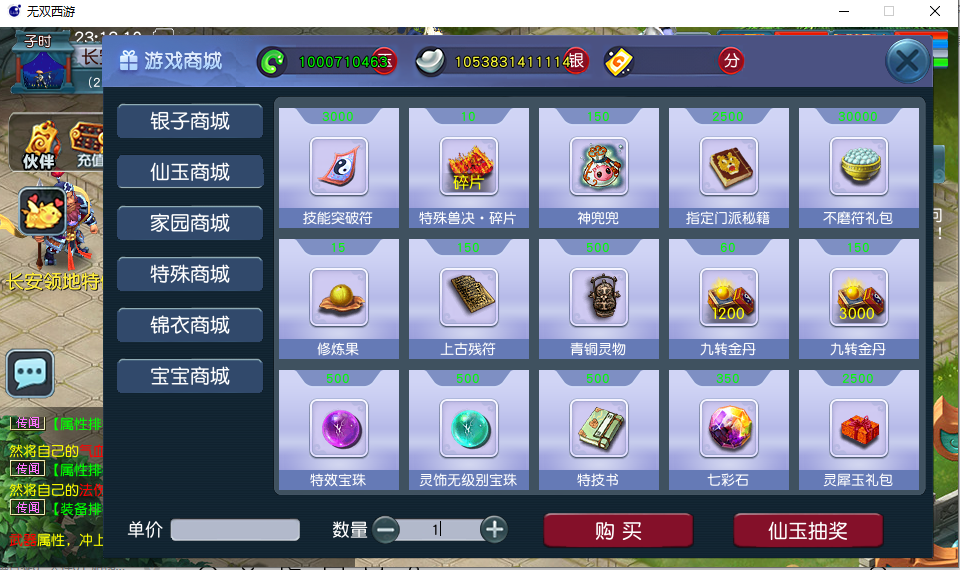Go to the 锦衣商城 category
Viewport: 960px width, 570px height.
190,324
